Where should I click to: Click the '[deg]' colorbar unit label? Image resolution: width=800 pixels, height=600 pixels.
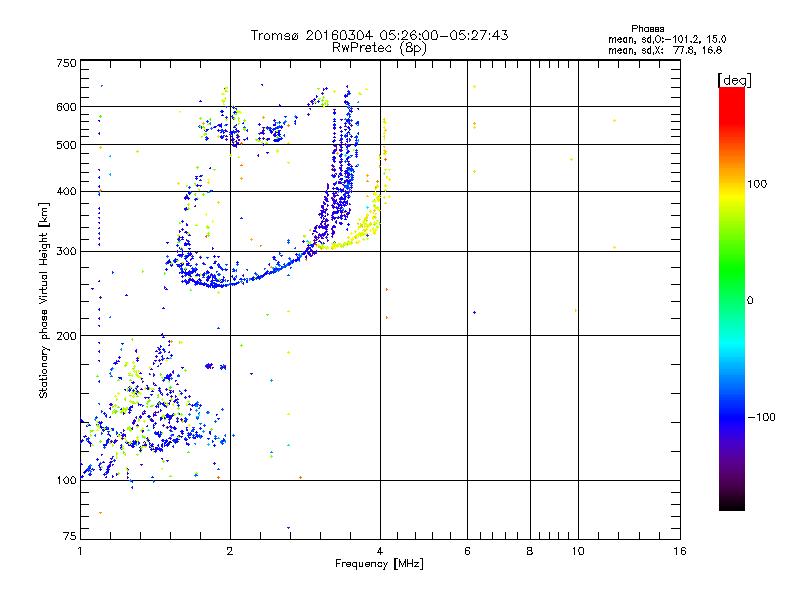[x=734, y=80]
